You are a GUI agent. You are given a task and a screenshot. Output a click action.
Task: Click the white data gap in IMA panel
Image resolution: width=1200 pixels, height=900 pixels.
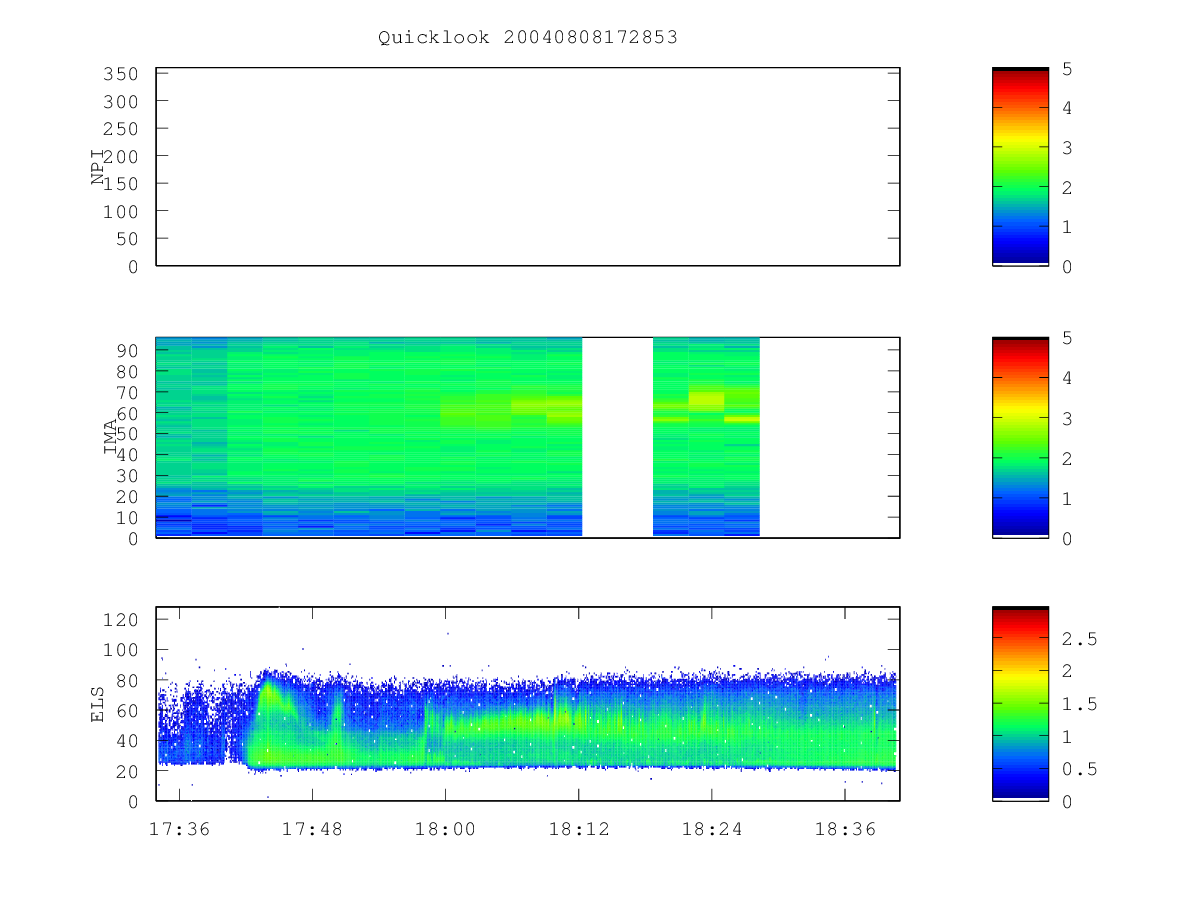click(617, 437)
